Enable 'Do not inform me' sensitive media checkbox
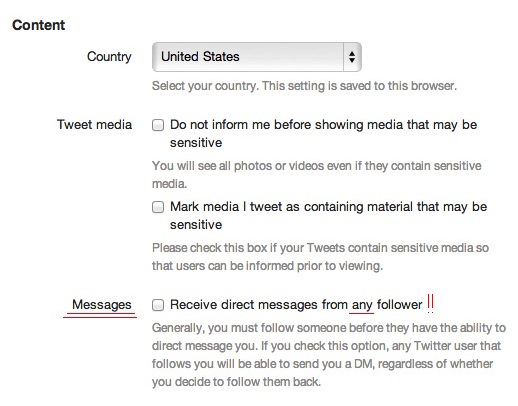Screen dimensions: 518x406 pos(158,125)
